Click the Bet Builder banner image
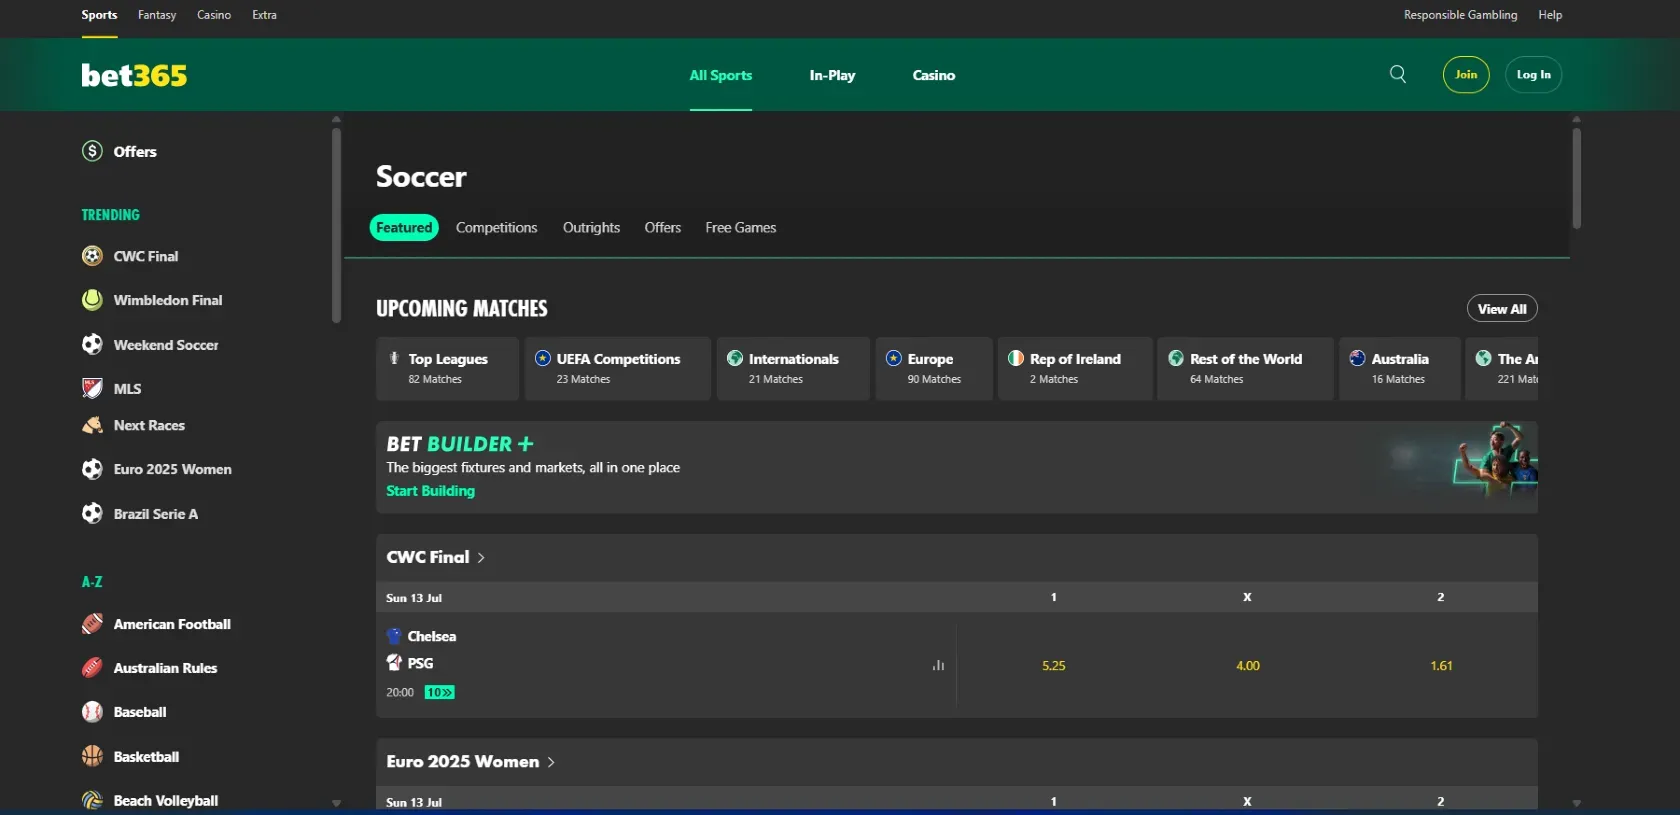This screenshot has width=1680, height=815. pyautogui.click(x=1494, y=461)
